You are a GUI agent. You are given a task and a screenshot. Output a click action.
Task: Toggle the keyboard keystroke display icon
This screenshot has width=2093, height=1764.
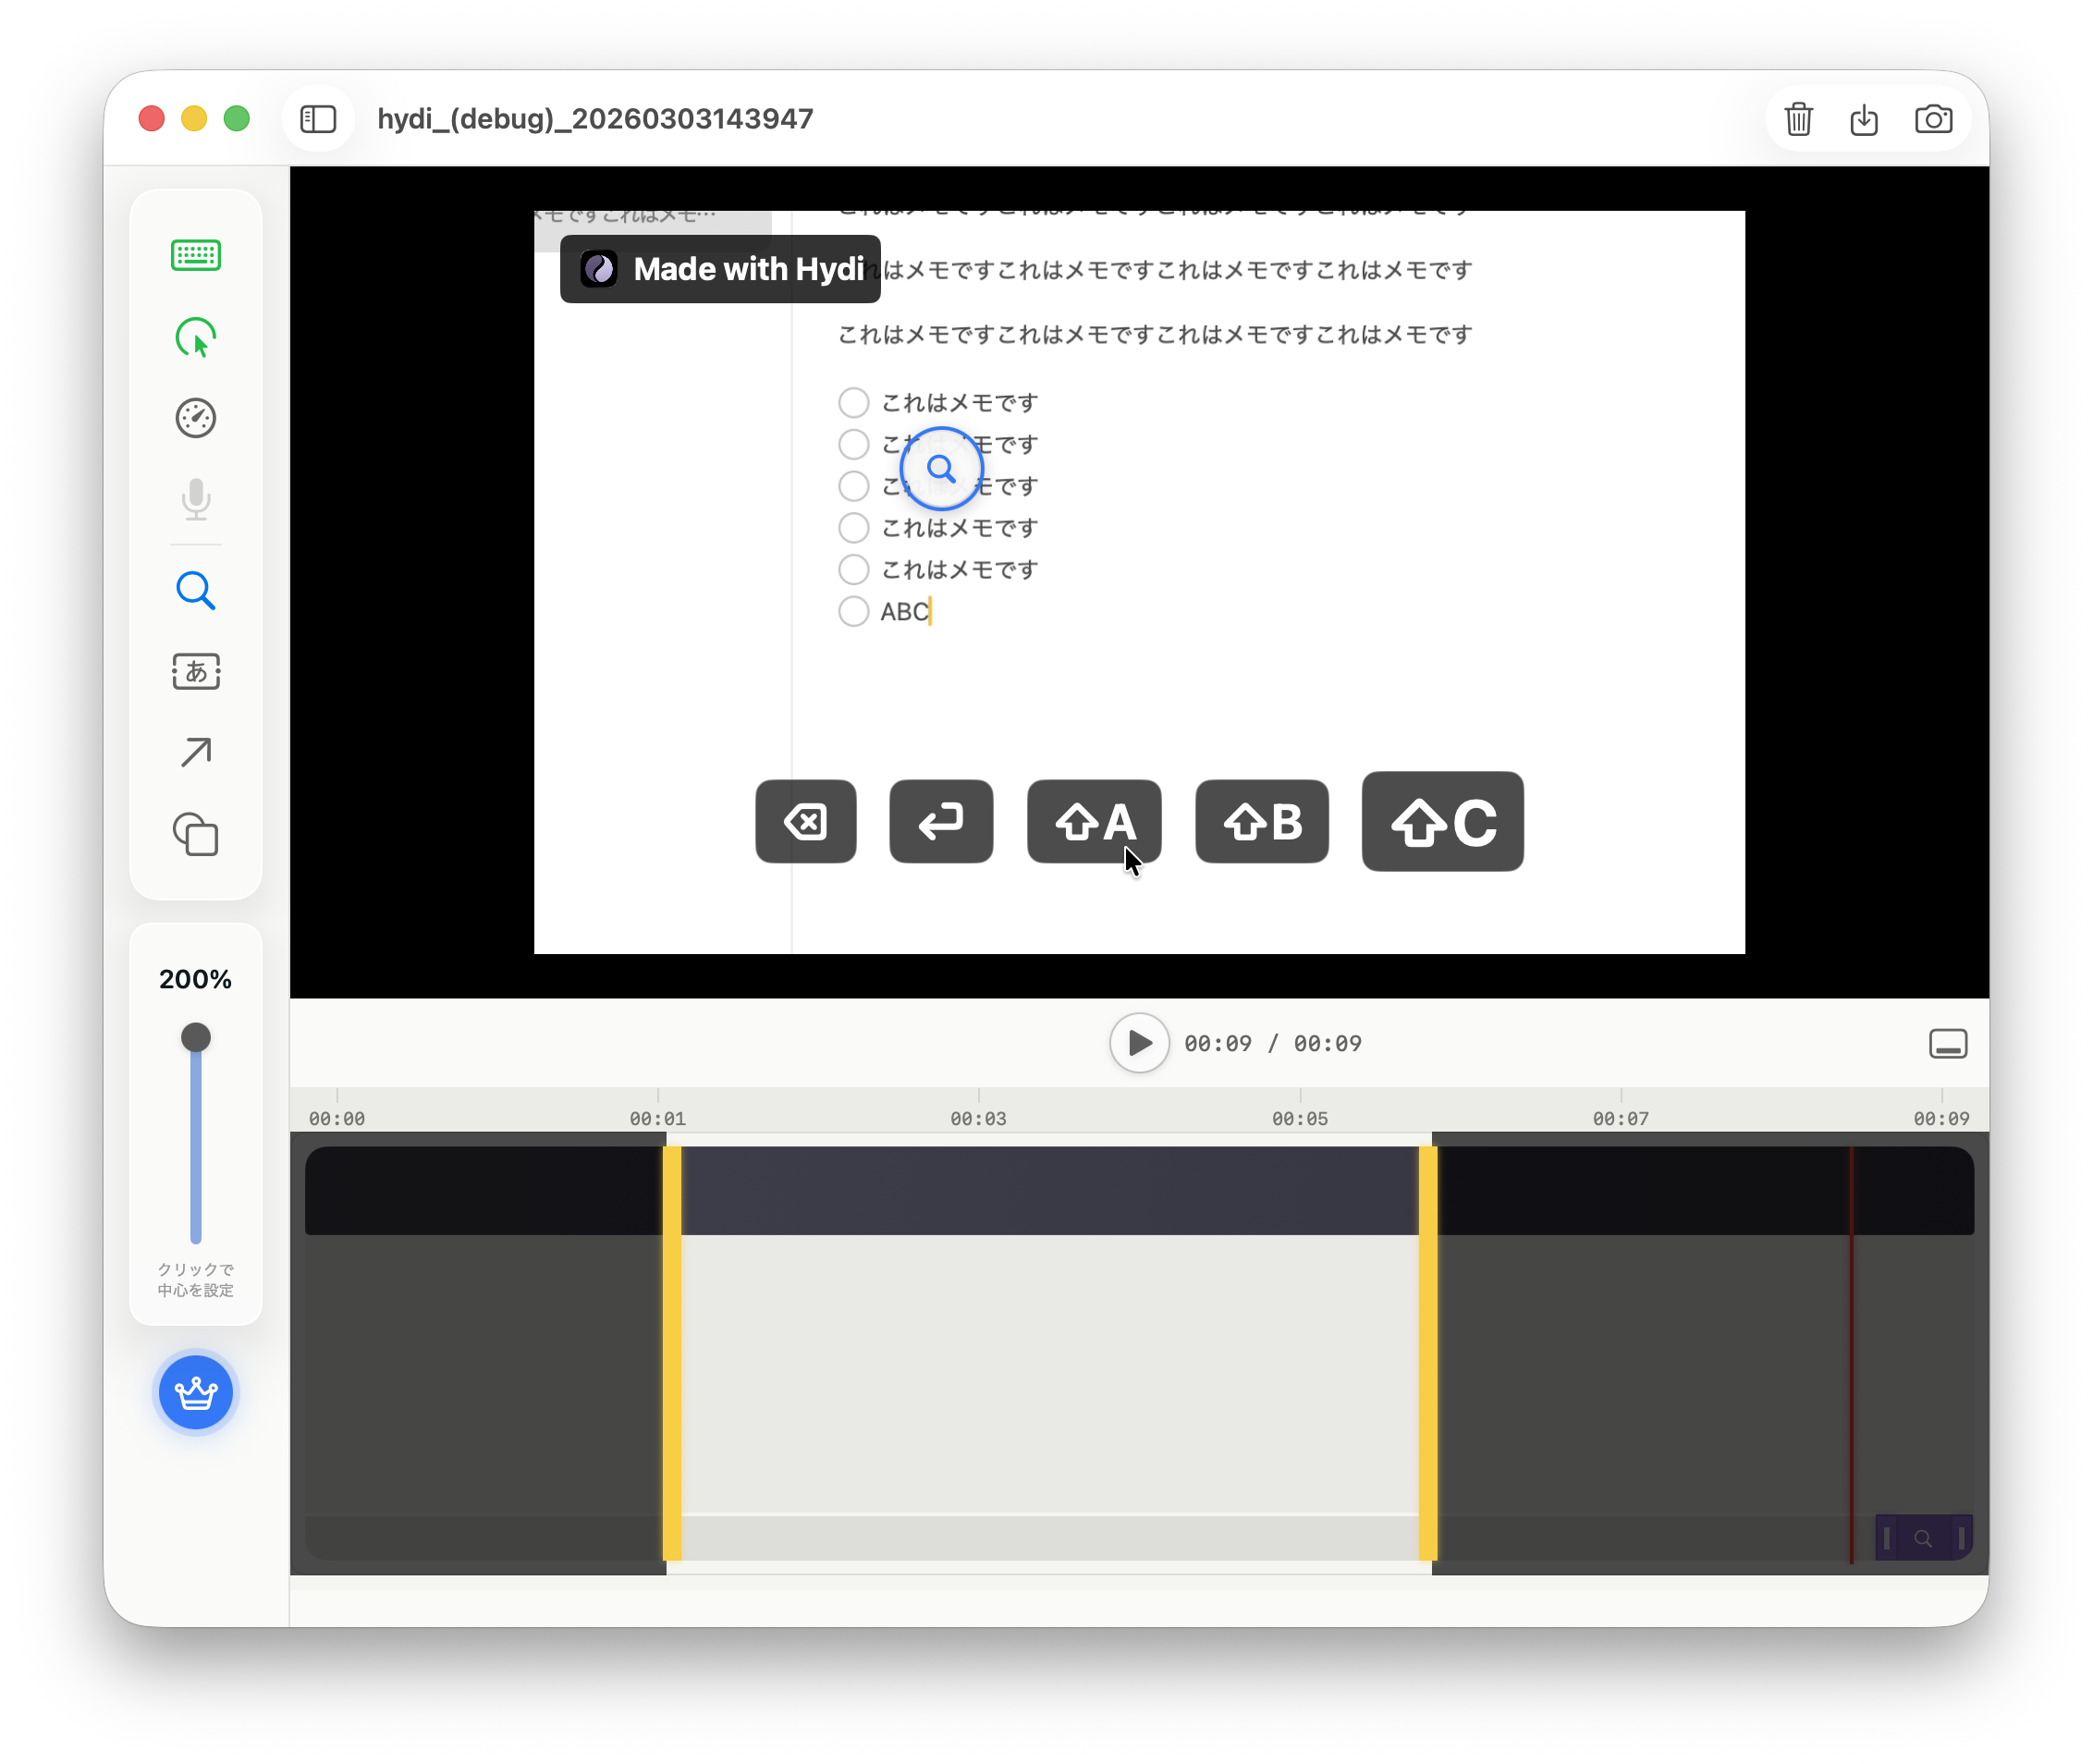[196, 255]
